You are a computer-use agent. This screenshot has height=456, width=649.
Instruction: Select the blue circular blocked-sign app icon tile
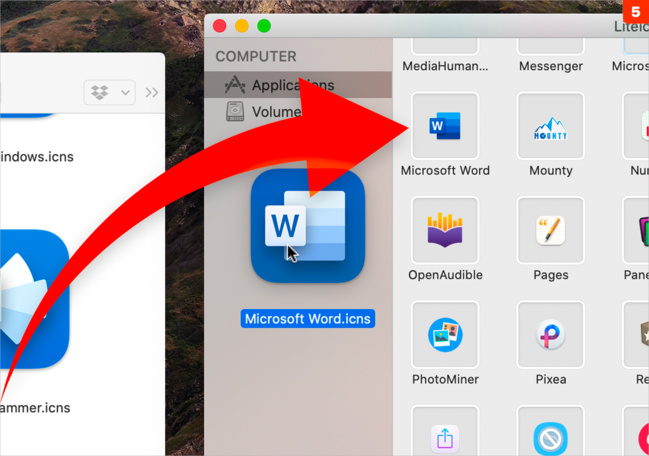coord(550,431)
